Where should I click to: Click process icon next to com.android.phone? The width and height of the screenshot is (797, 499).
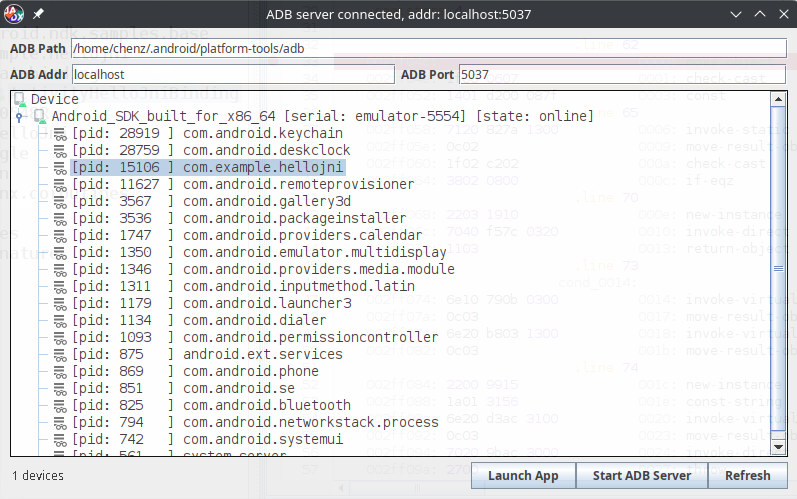click(x=60, y=371)
